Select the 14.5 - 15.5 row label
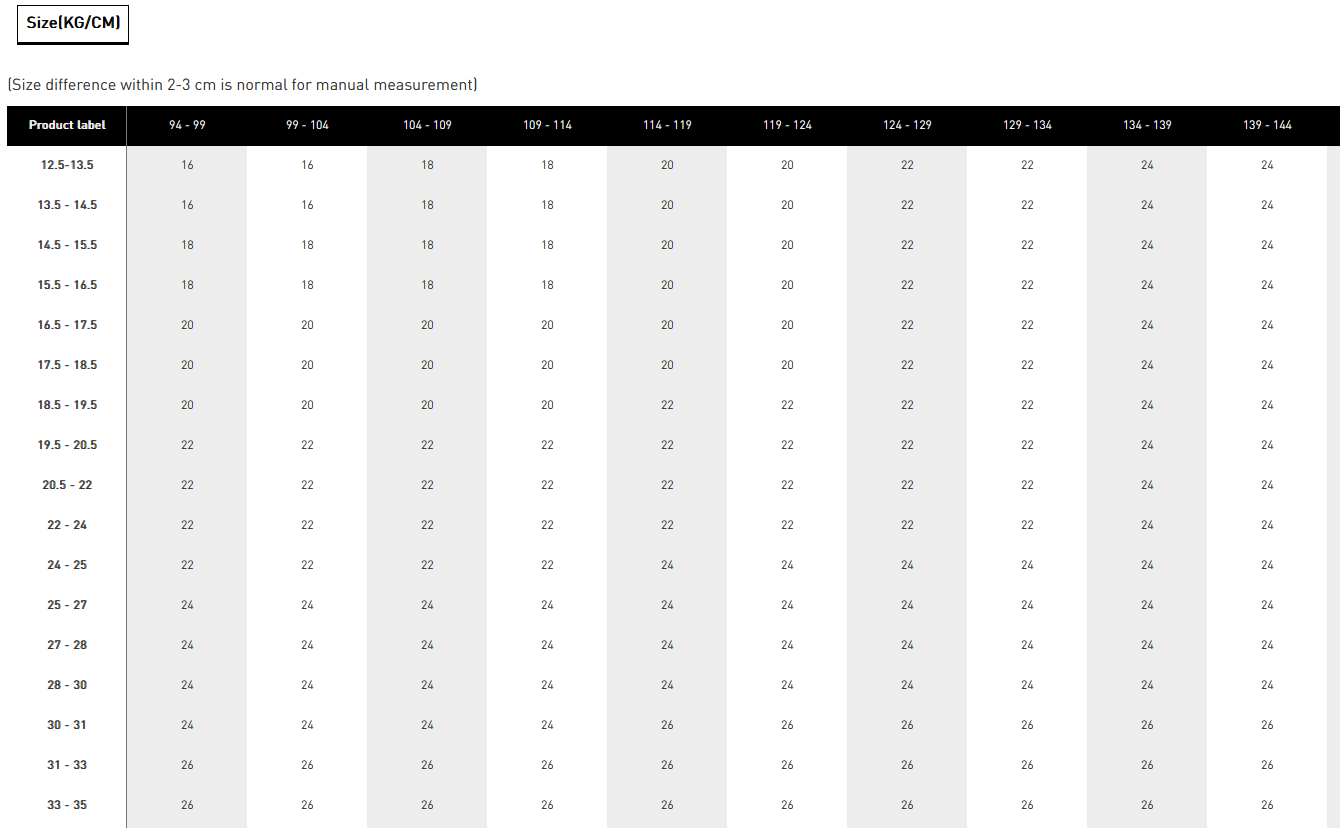Screen dimensions: 1343x828 tap(67, 245)
